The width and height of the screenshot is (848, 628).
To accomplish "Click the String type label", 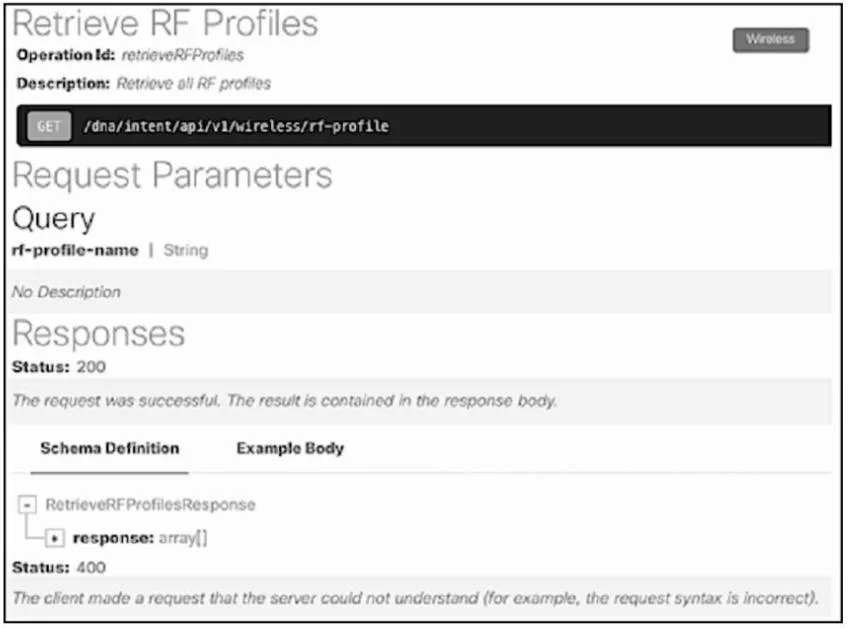I will [186, 250].
